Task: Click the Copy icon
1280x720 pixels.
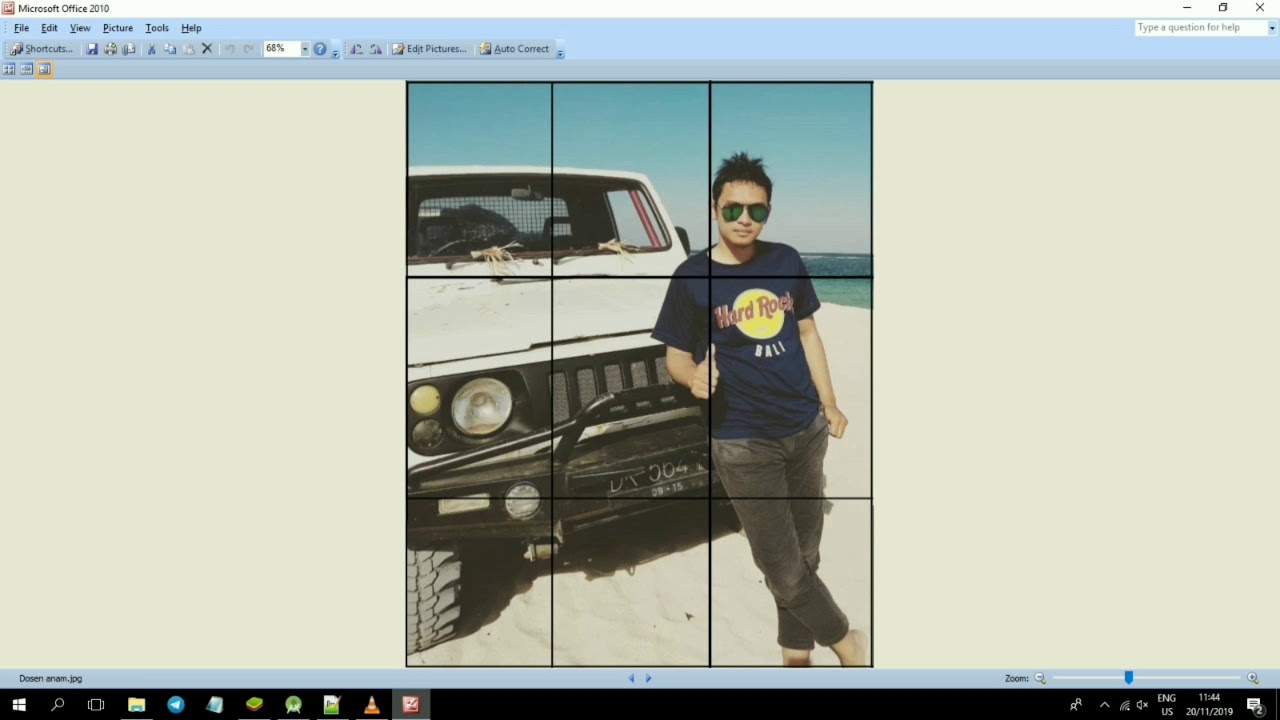Action: coord(170,49)
